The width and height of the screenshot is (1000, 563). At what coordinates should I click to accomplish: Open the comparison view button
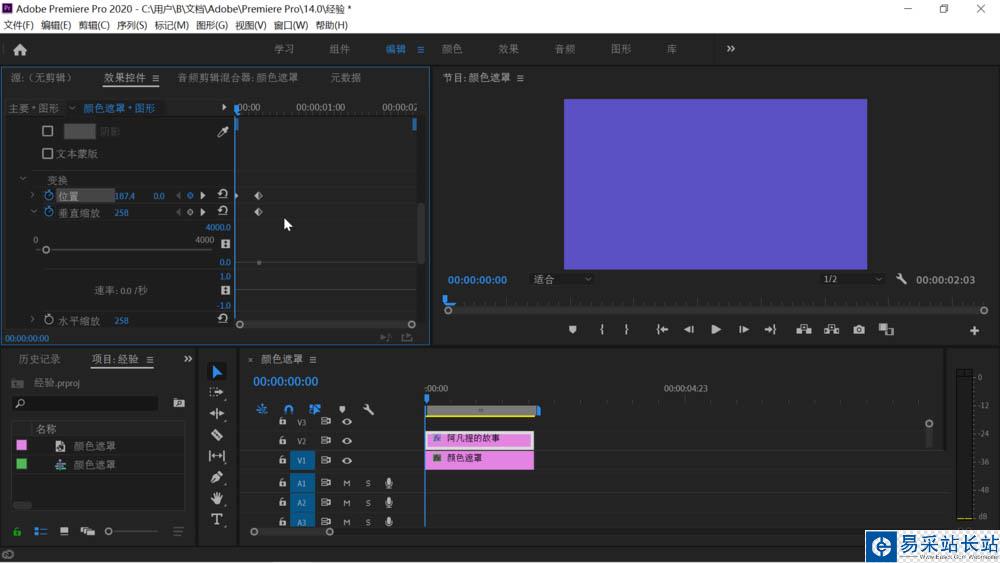point(886,330)
